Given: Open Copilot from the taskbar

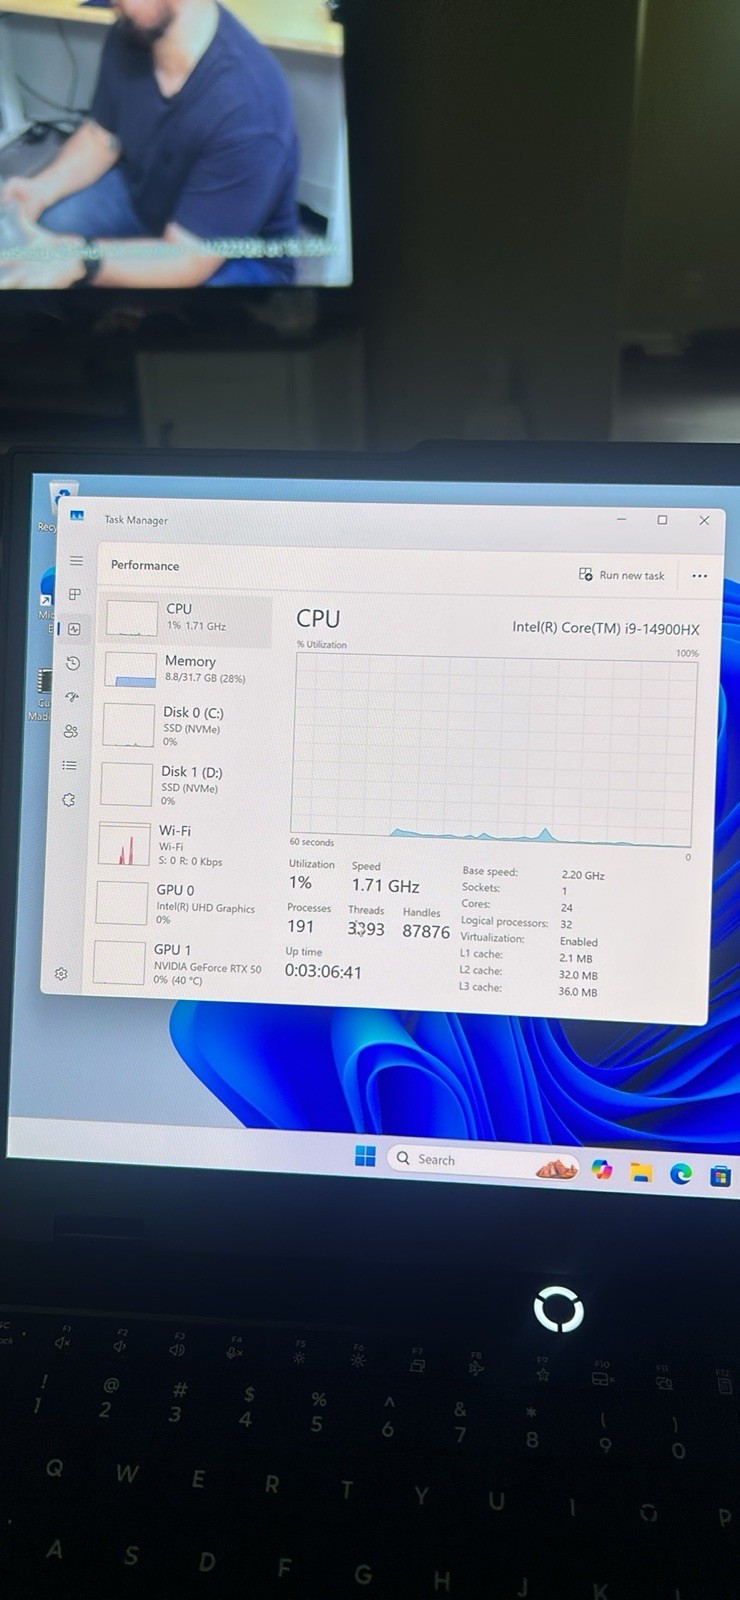Looking at the screenshot, I should [602, 1170].
